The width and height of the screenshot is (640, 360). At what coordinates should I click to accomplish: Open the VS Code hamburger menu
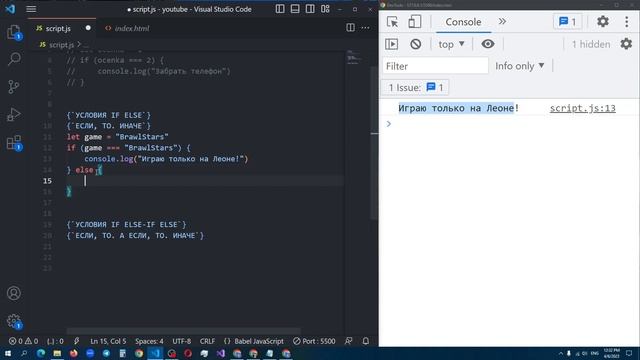point(31,9)
